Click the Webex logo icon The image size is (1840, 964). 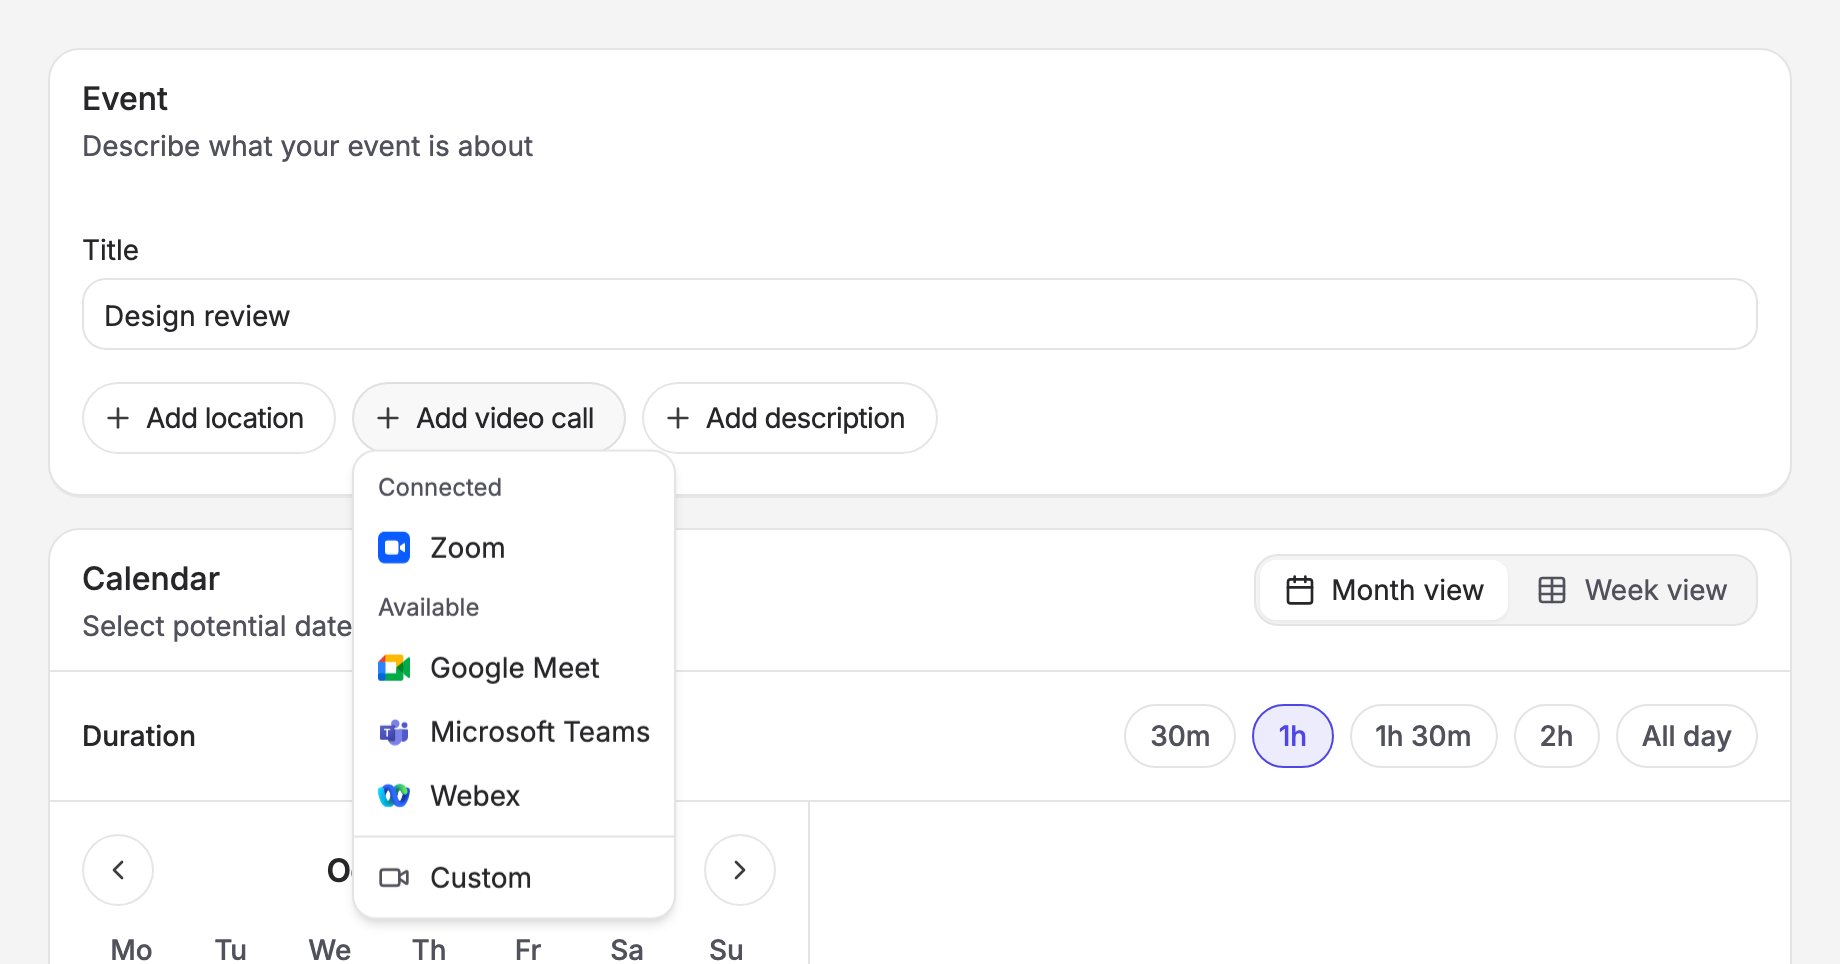(x=394, y=796)
